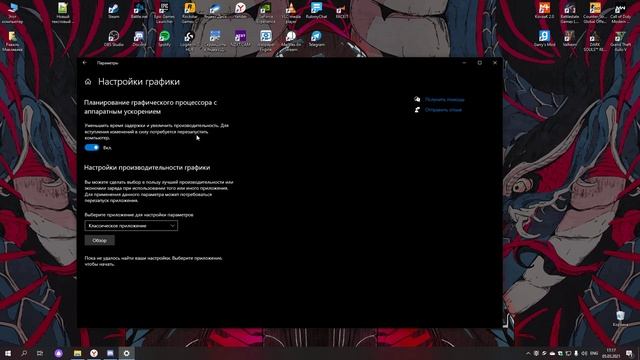
Task: Switch to Settings gear taskbar button
Action: click(x=127, y=353)
